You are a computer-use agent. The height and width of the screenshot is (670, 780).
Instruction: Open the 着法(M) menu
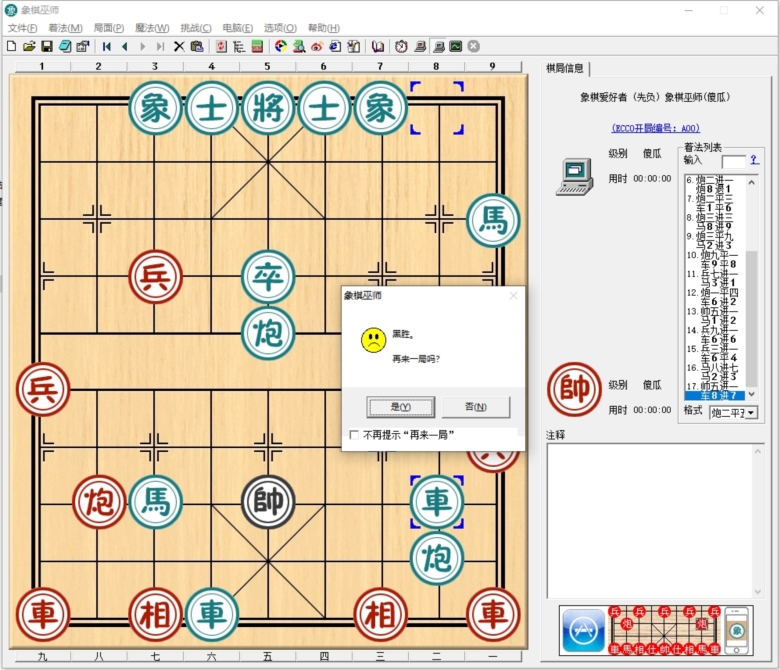tap(65, 28)
